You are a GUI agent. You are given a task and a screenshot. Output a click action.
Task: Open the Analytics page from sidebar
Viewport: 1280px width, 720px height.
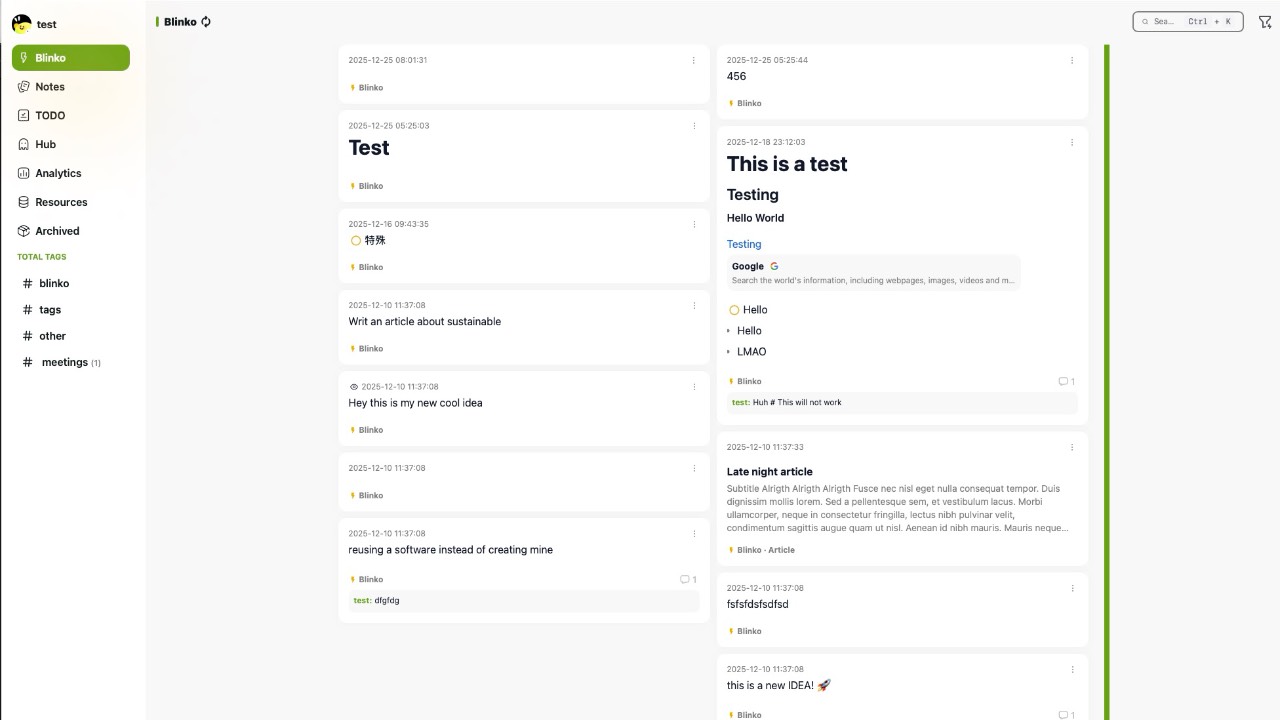58,173
